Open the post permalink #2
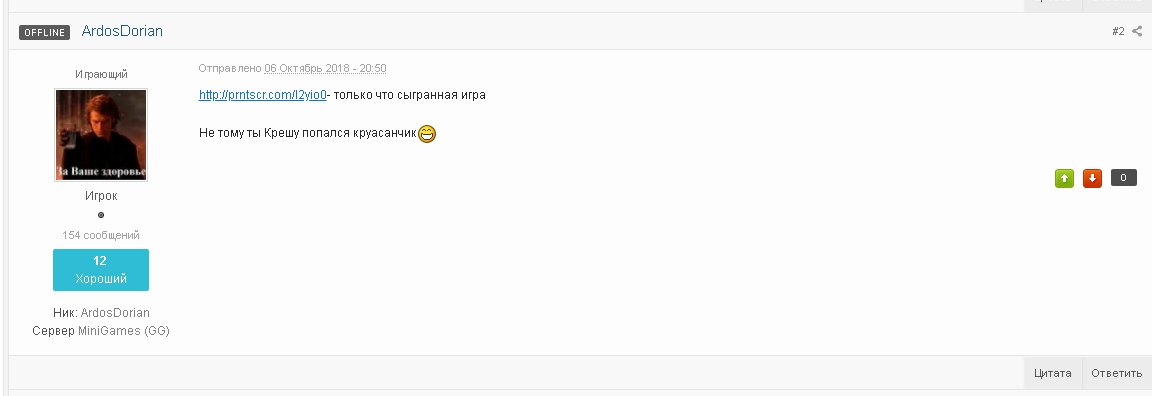 (x=1118, y=31)
